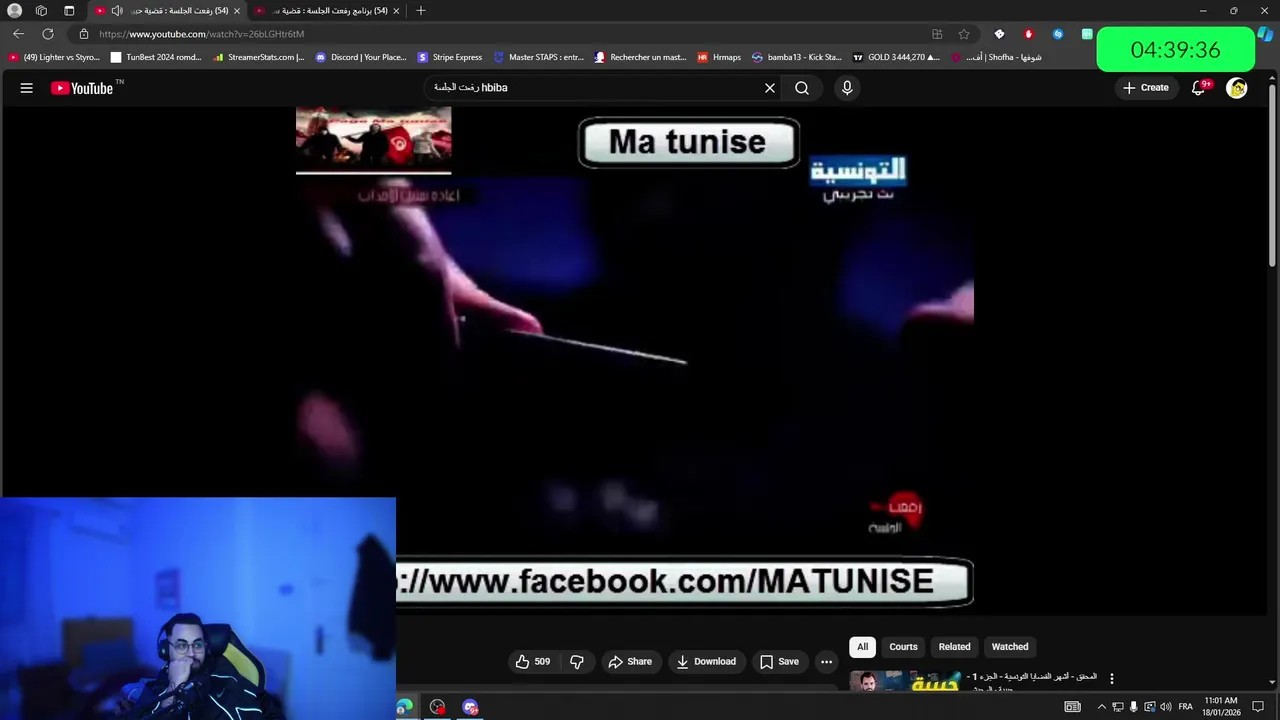Clear the YouTube search box text
This screenshot has height=720, width=1280.
(770, 88)
